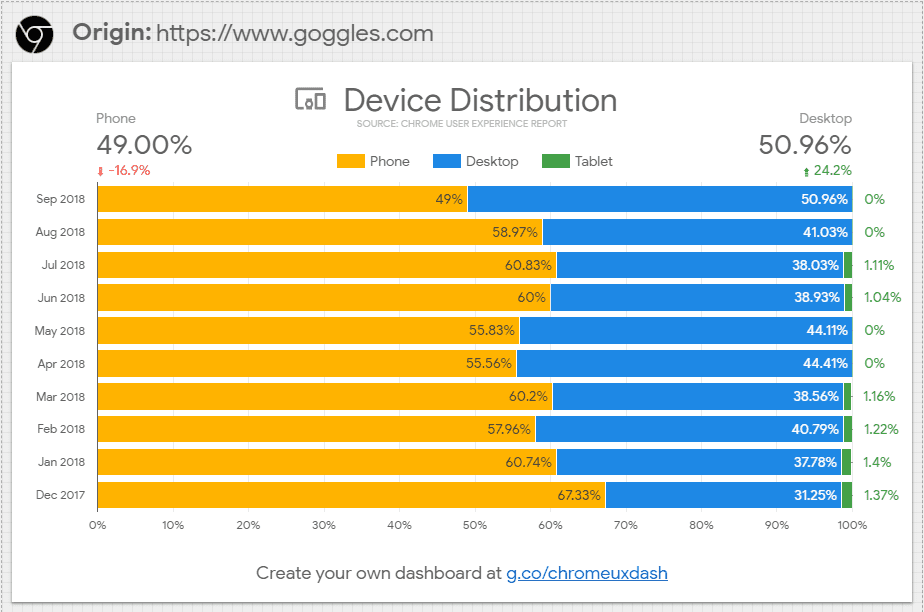924x612 pixels.
Task: Click the devices icon beside Device Distribution
Action: click(311, 100)
